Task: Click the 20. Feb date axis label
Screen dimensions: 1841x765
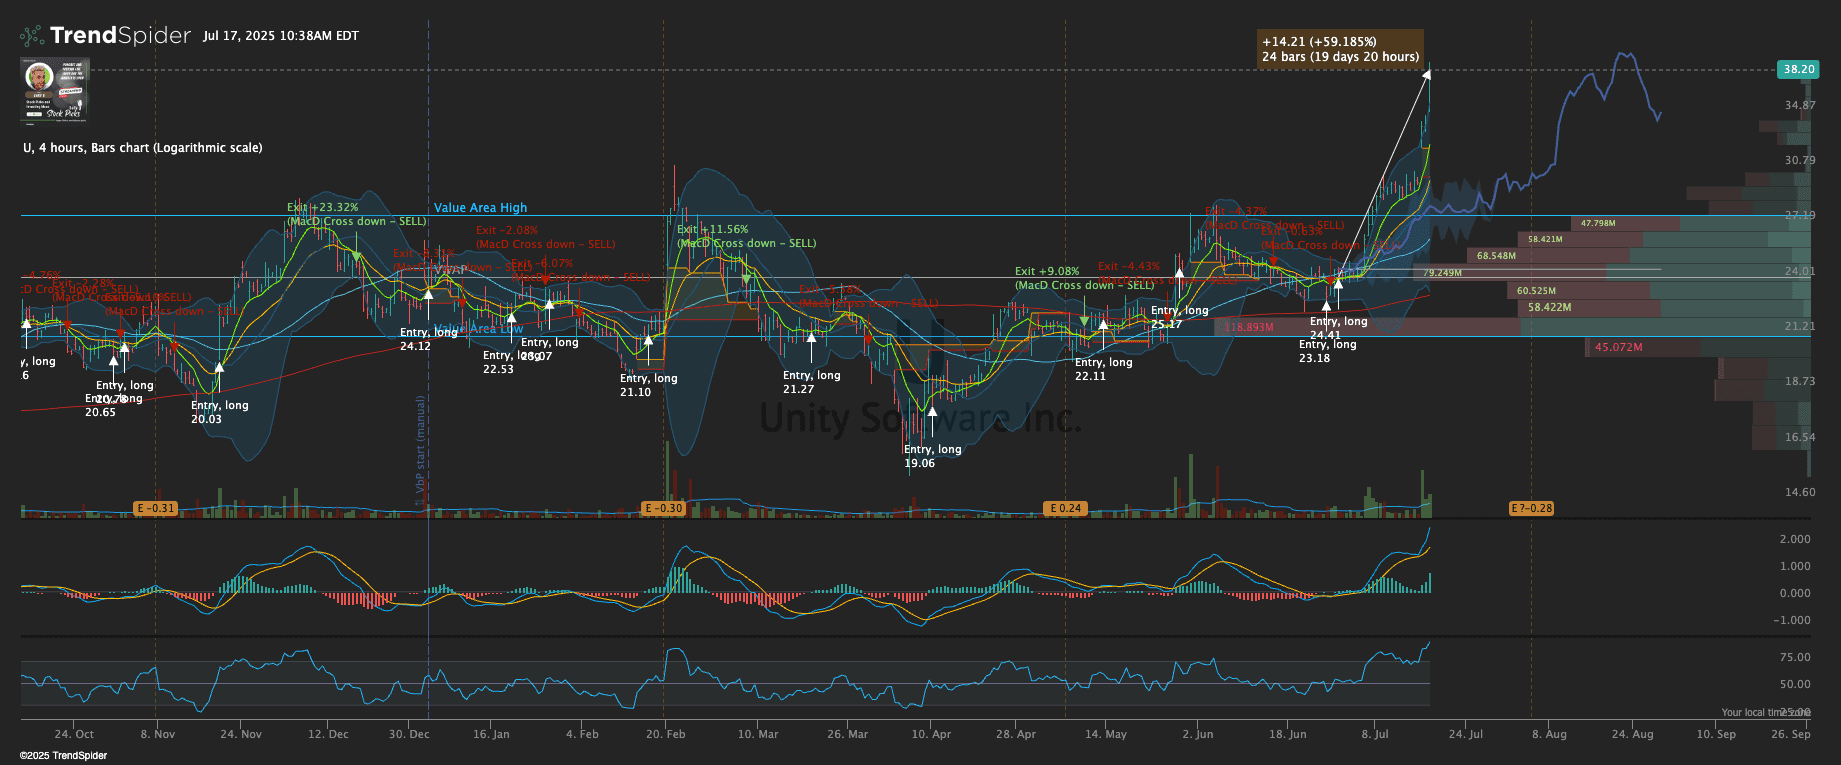Action: click(x=665, y=734)
